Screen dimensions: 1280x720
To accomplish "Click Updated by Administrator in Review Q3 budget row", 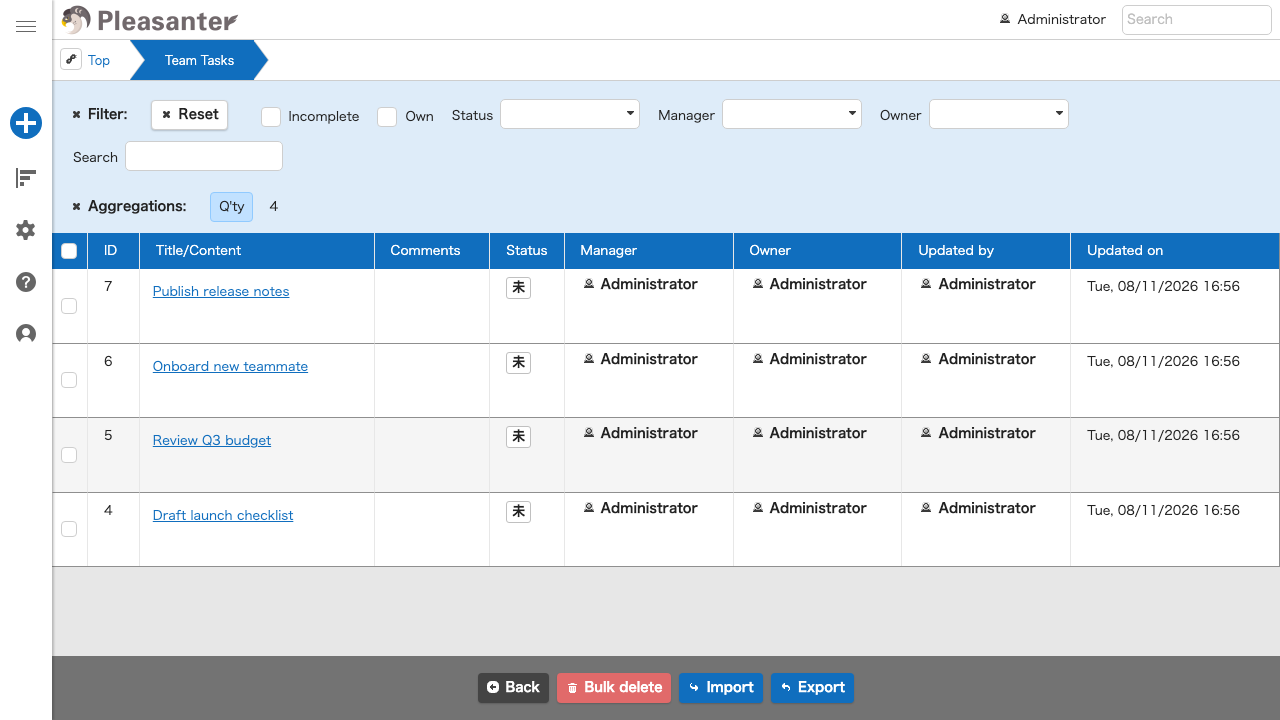I will pyautogui.click(x=979, y=434).
